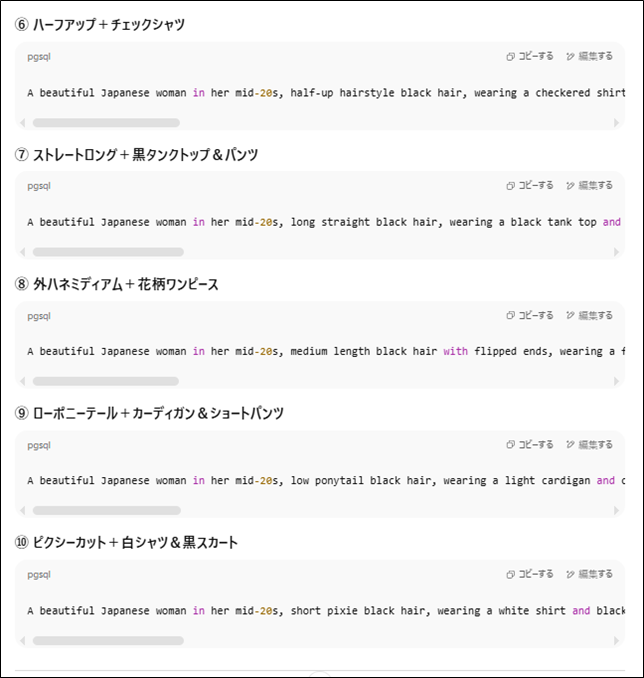Click right scroll arrow in tank top block
This screenshot has width=644, height=678.
tap(616, 252)
